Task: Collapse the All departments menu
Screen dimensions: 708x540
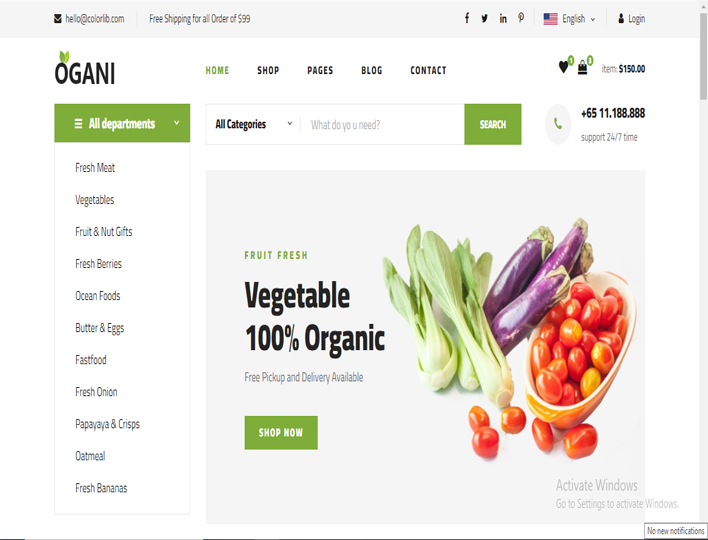Action: [x=122, y=123]
